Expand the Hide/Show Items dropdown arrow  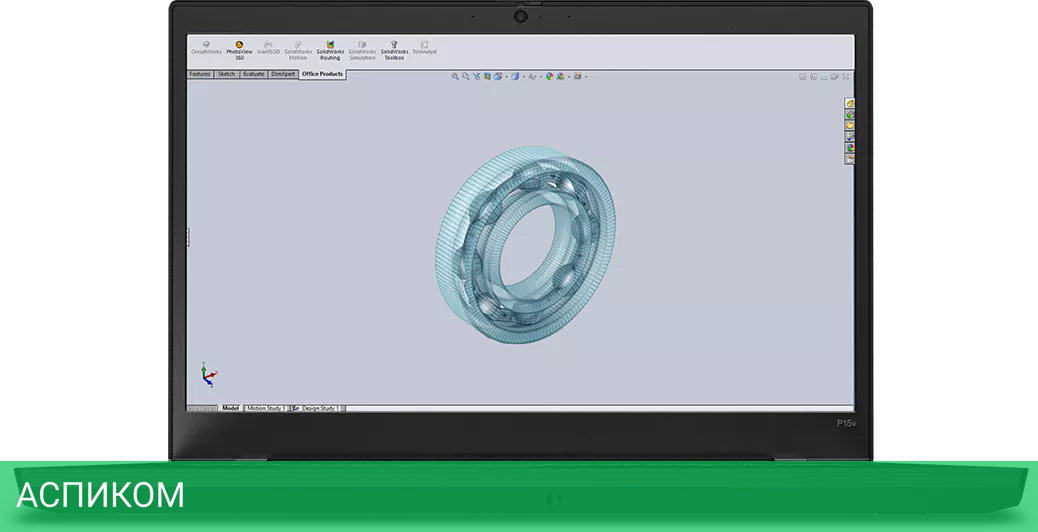point(541,76)
